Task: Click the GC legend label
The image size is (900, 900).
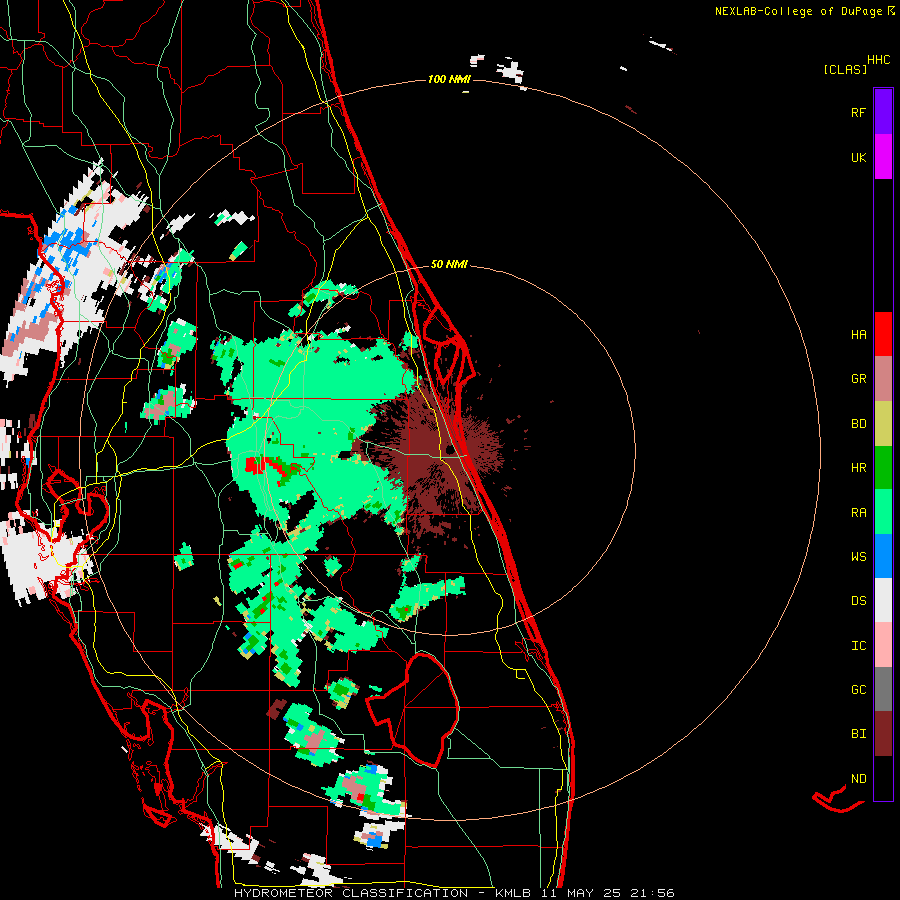Action: click(x=858, y=690)
